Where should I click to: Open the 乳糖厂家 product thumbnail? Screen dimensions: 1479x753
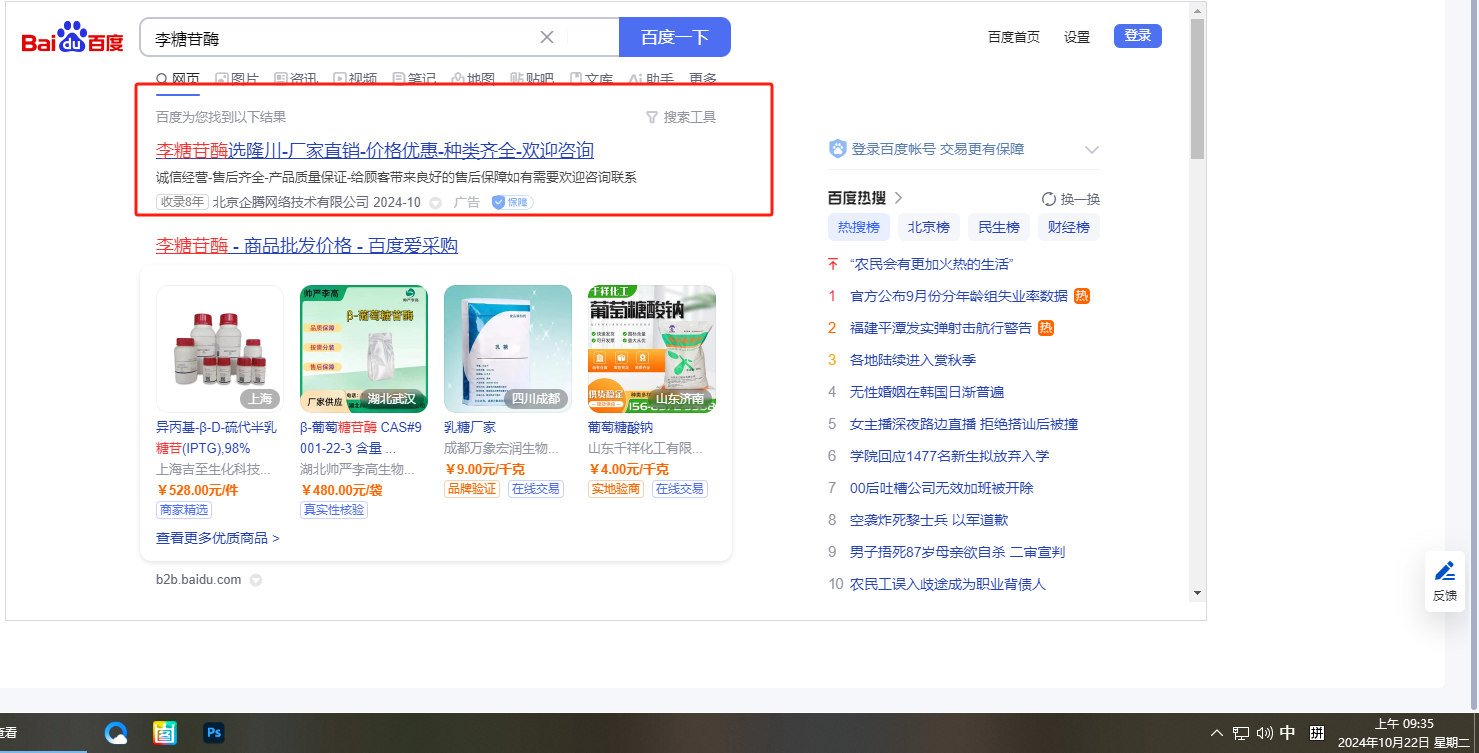coord(507,349)
